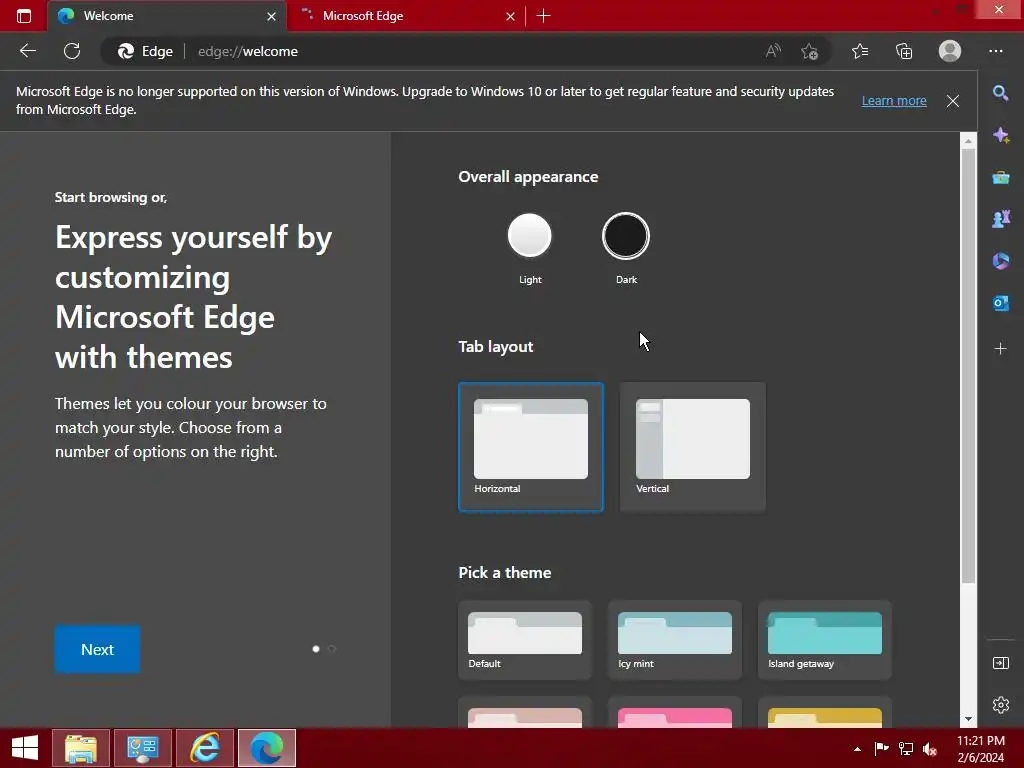Pick the yellow theme below Island getaway
1024x768 pixels.
click(x=825, y=714)
